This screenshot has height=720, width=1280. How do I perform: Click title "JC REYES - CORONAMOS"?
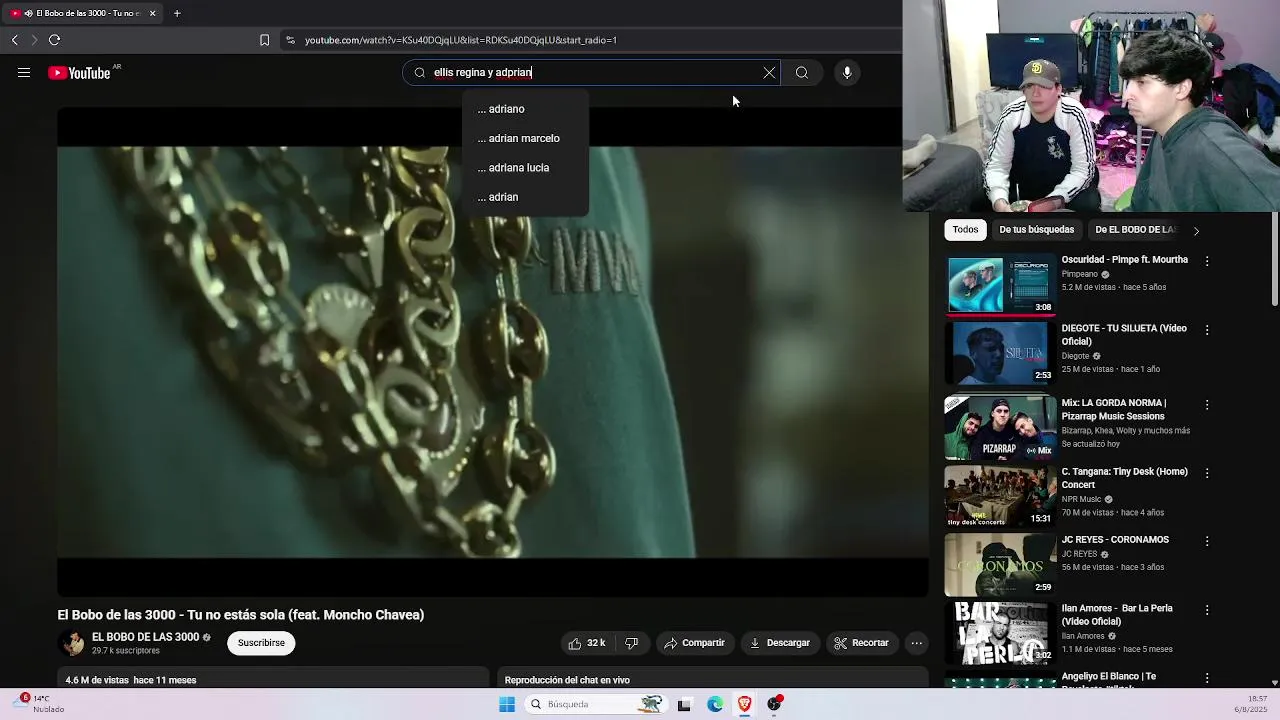[1115, 540]
